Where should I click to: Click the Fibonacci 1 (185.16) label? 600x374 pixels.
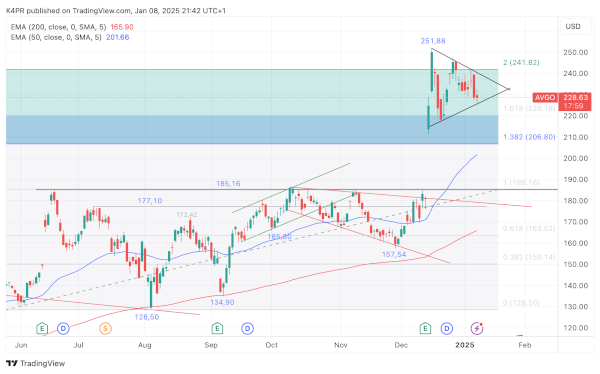pyautogui.click(x=521, y=183)
